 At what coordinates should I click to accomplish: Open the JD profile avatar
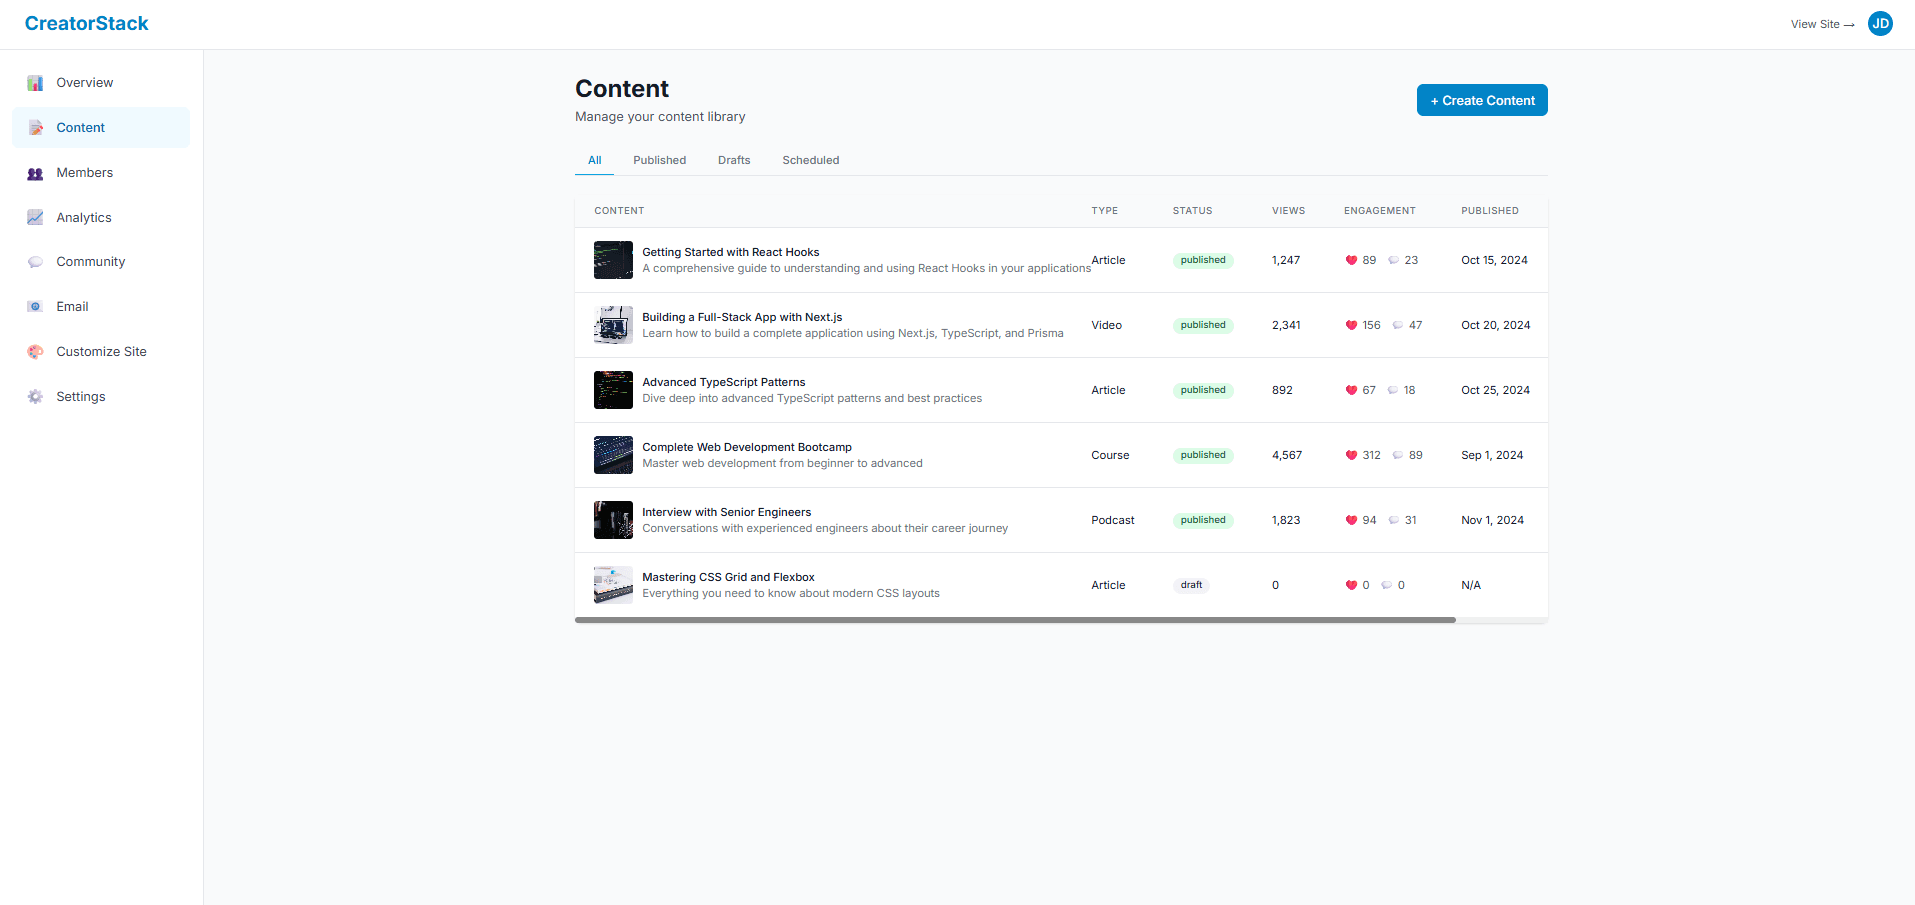(x=1879, y=23)
